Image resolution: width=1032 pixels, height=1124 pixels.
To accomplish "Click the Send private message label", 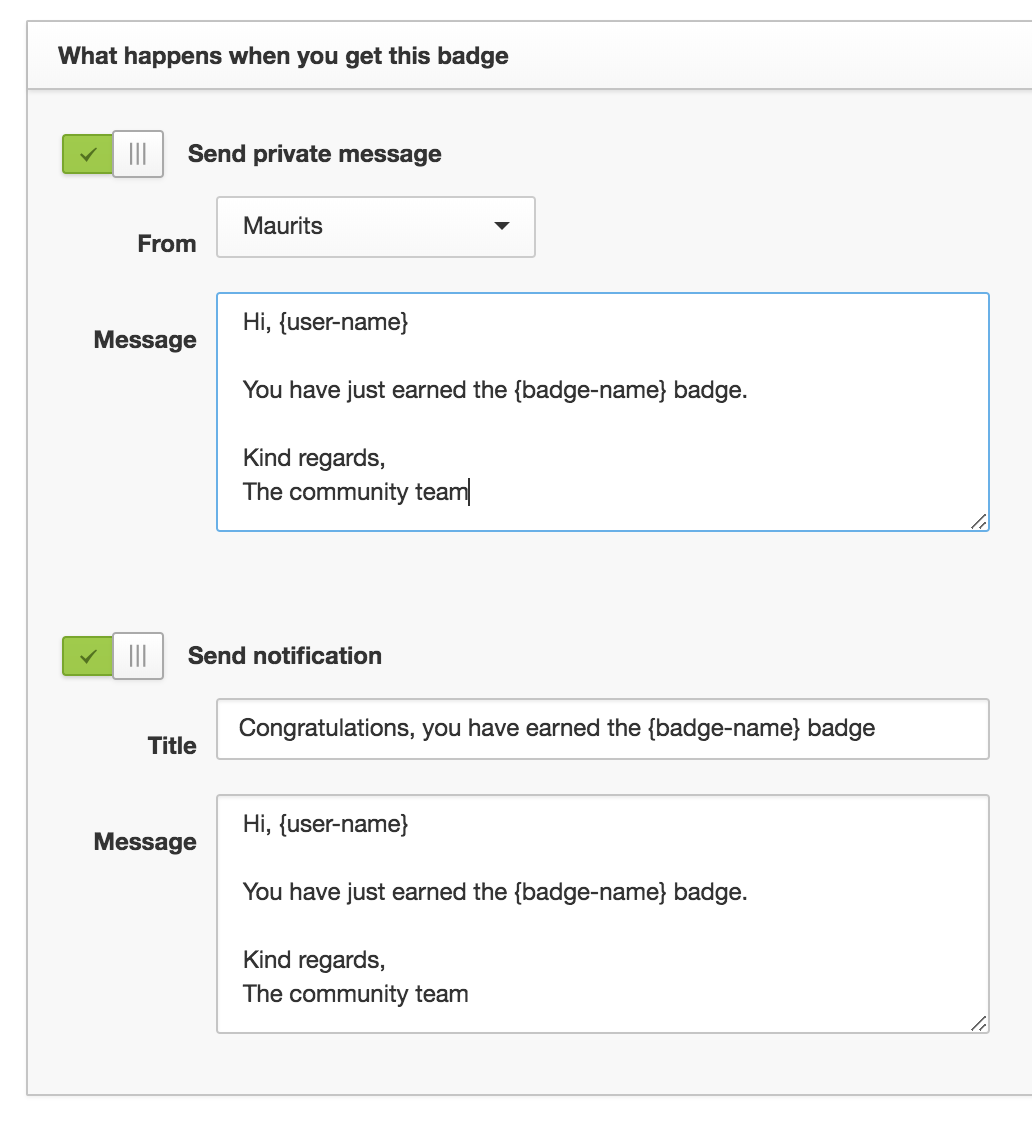I will click(315, 153).
